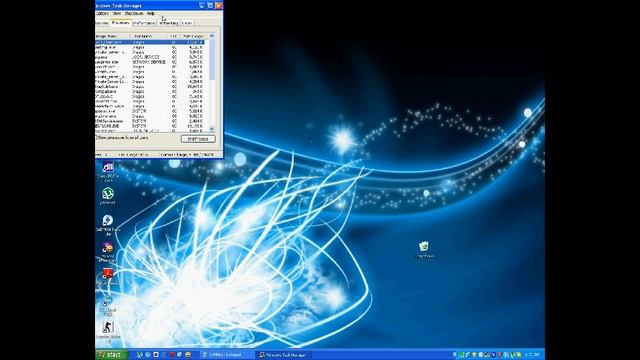The image size is (640, 360).
Task: Maximize the Task Manager window
Action: (210, 5)
